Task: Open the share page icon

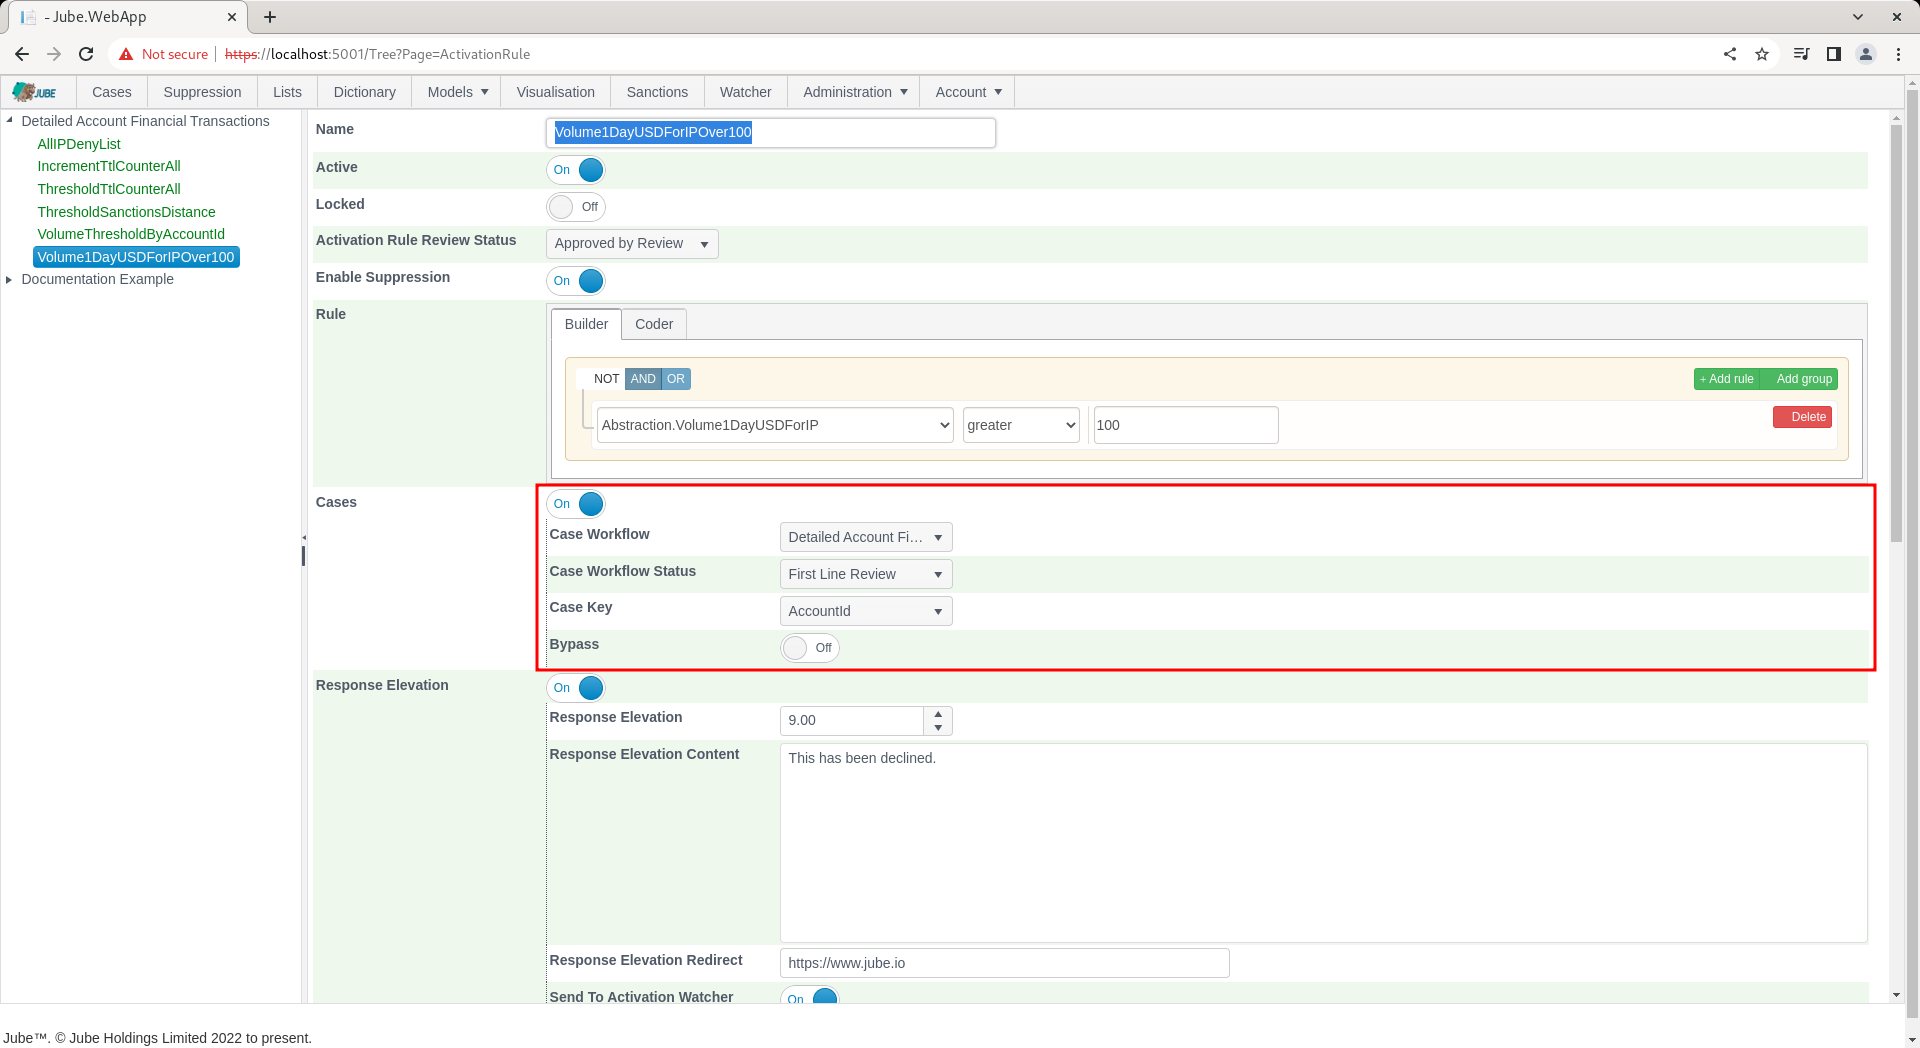Action: 1730,54
